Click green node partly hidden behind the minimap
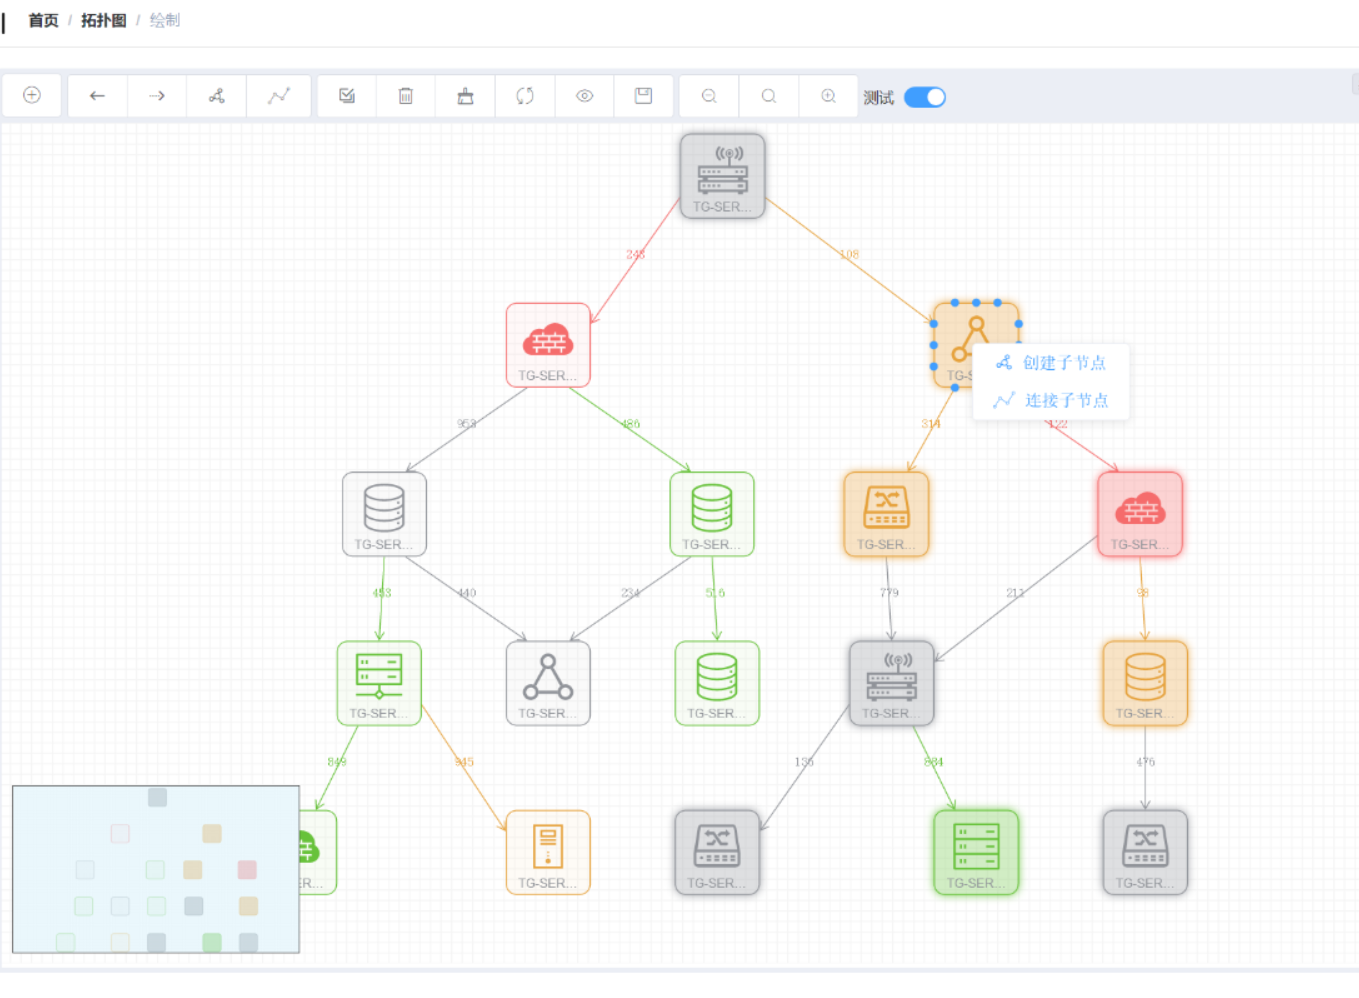The width and height of the screenshot is (1359, 998). tap(318, 852)
